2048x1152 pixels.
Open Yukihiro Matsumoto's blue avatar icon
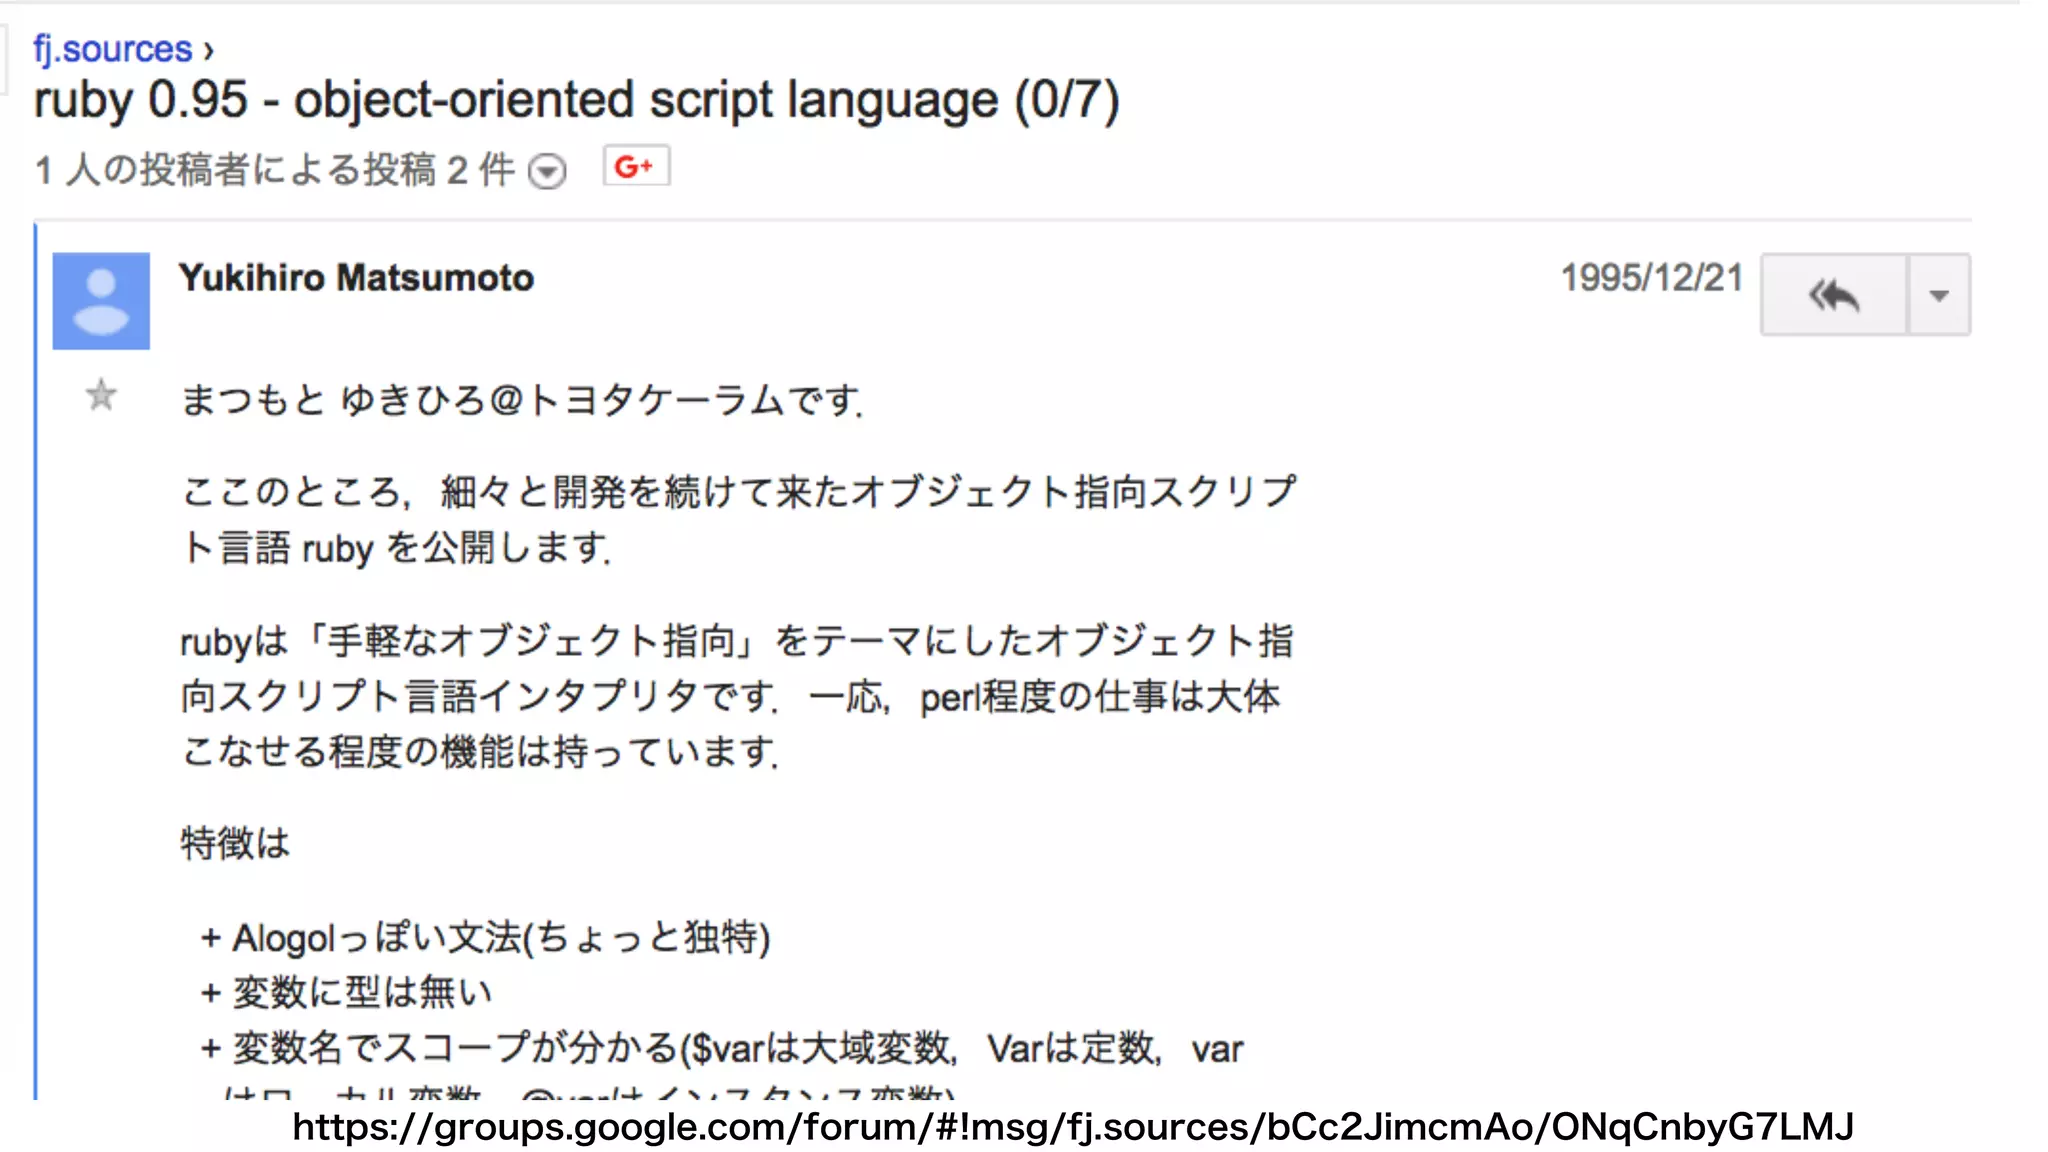[101, 300]
